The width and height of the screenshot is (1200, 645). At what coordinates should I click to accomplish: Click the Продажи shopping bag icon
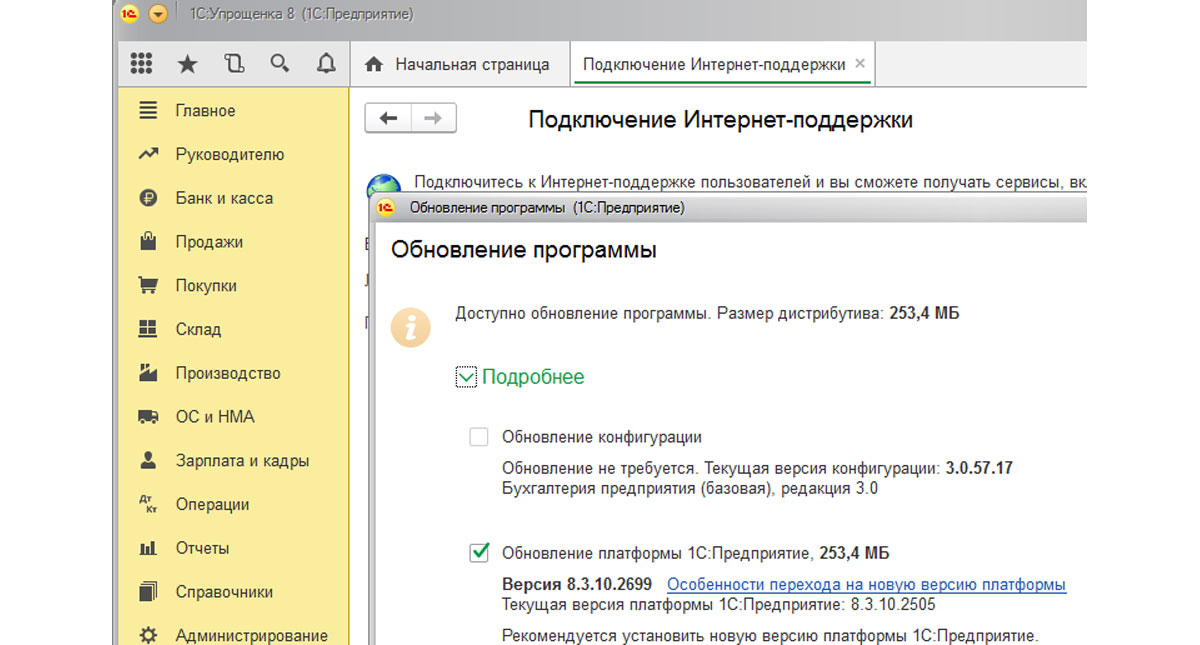tap(148, 241)
